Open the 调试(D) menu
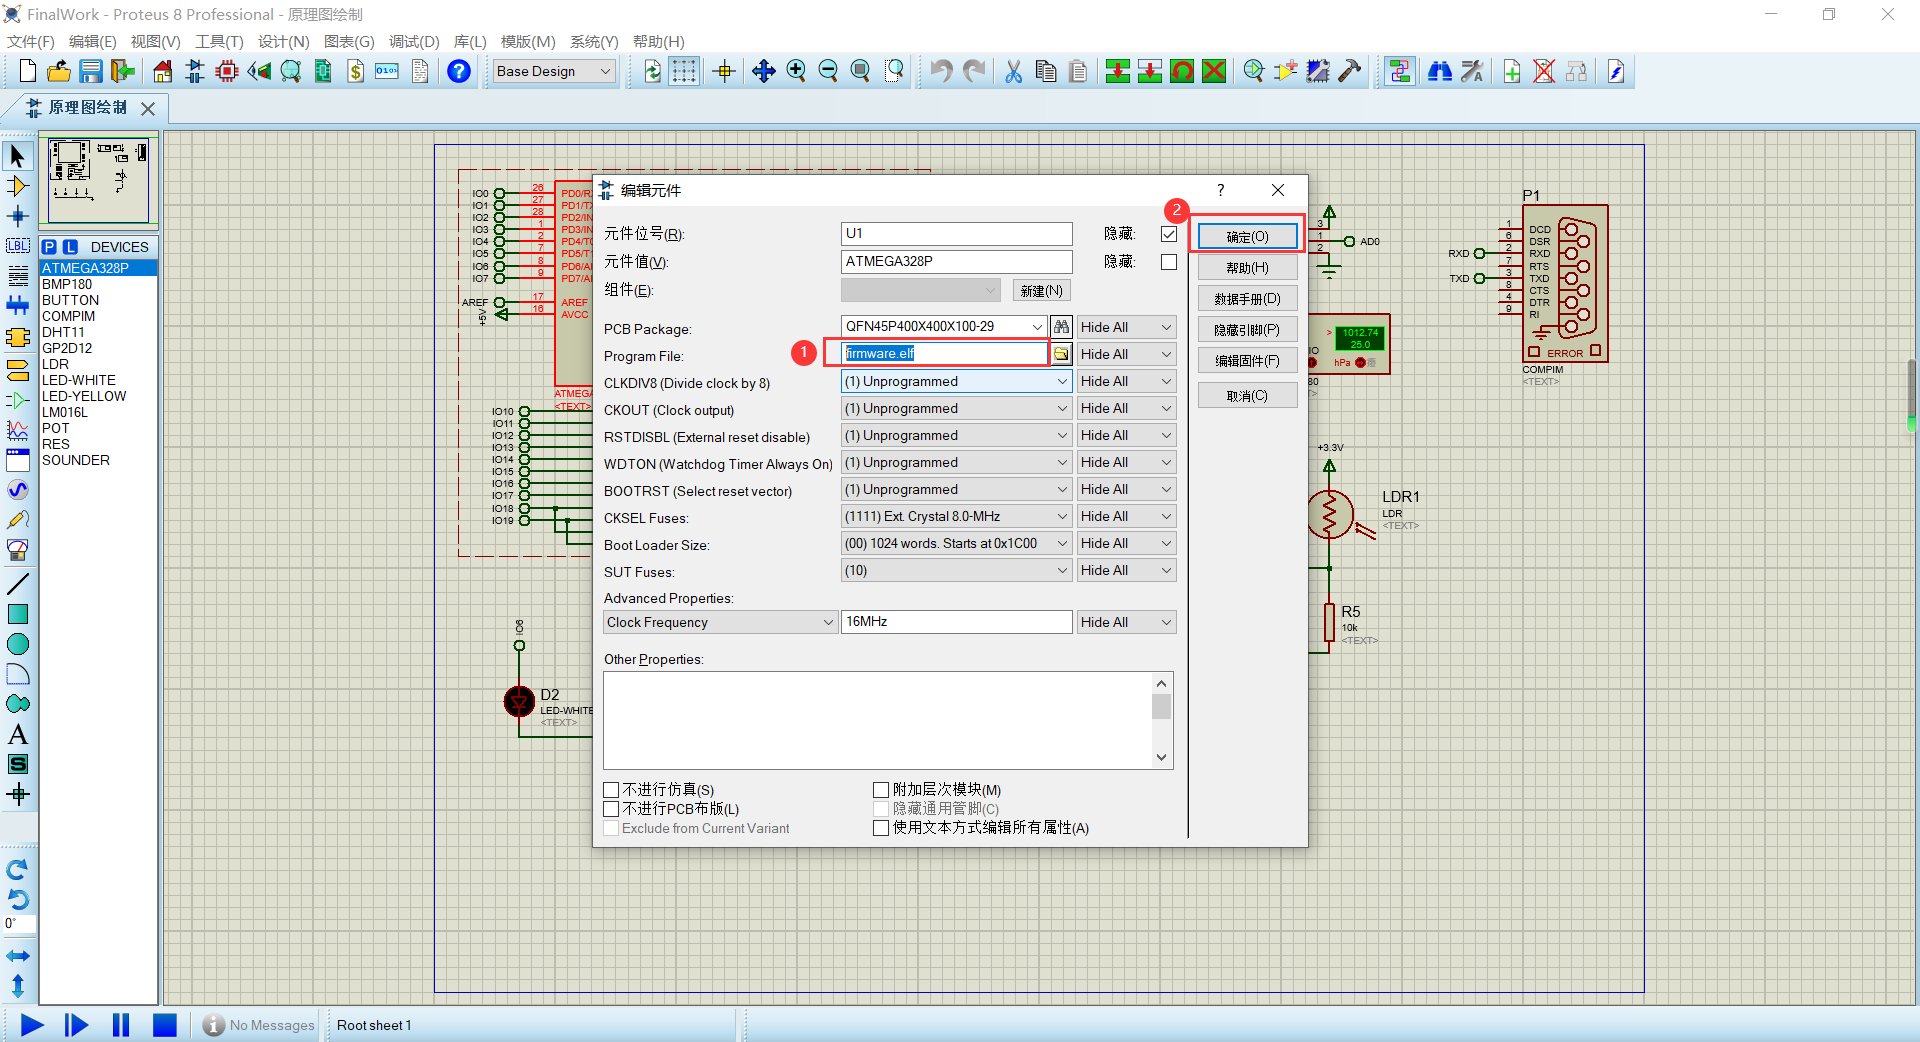The height and width of the screenshot is (1042, 1920). [x=414, y=41]
